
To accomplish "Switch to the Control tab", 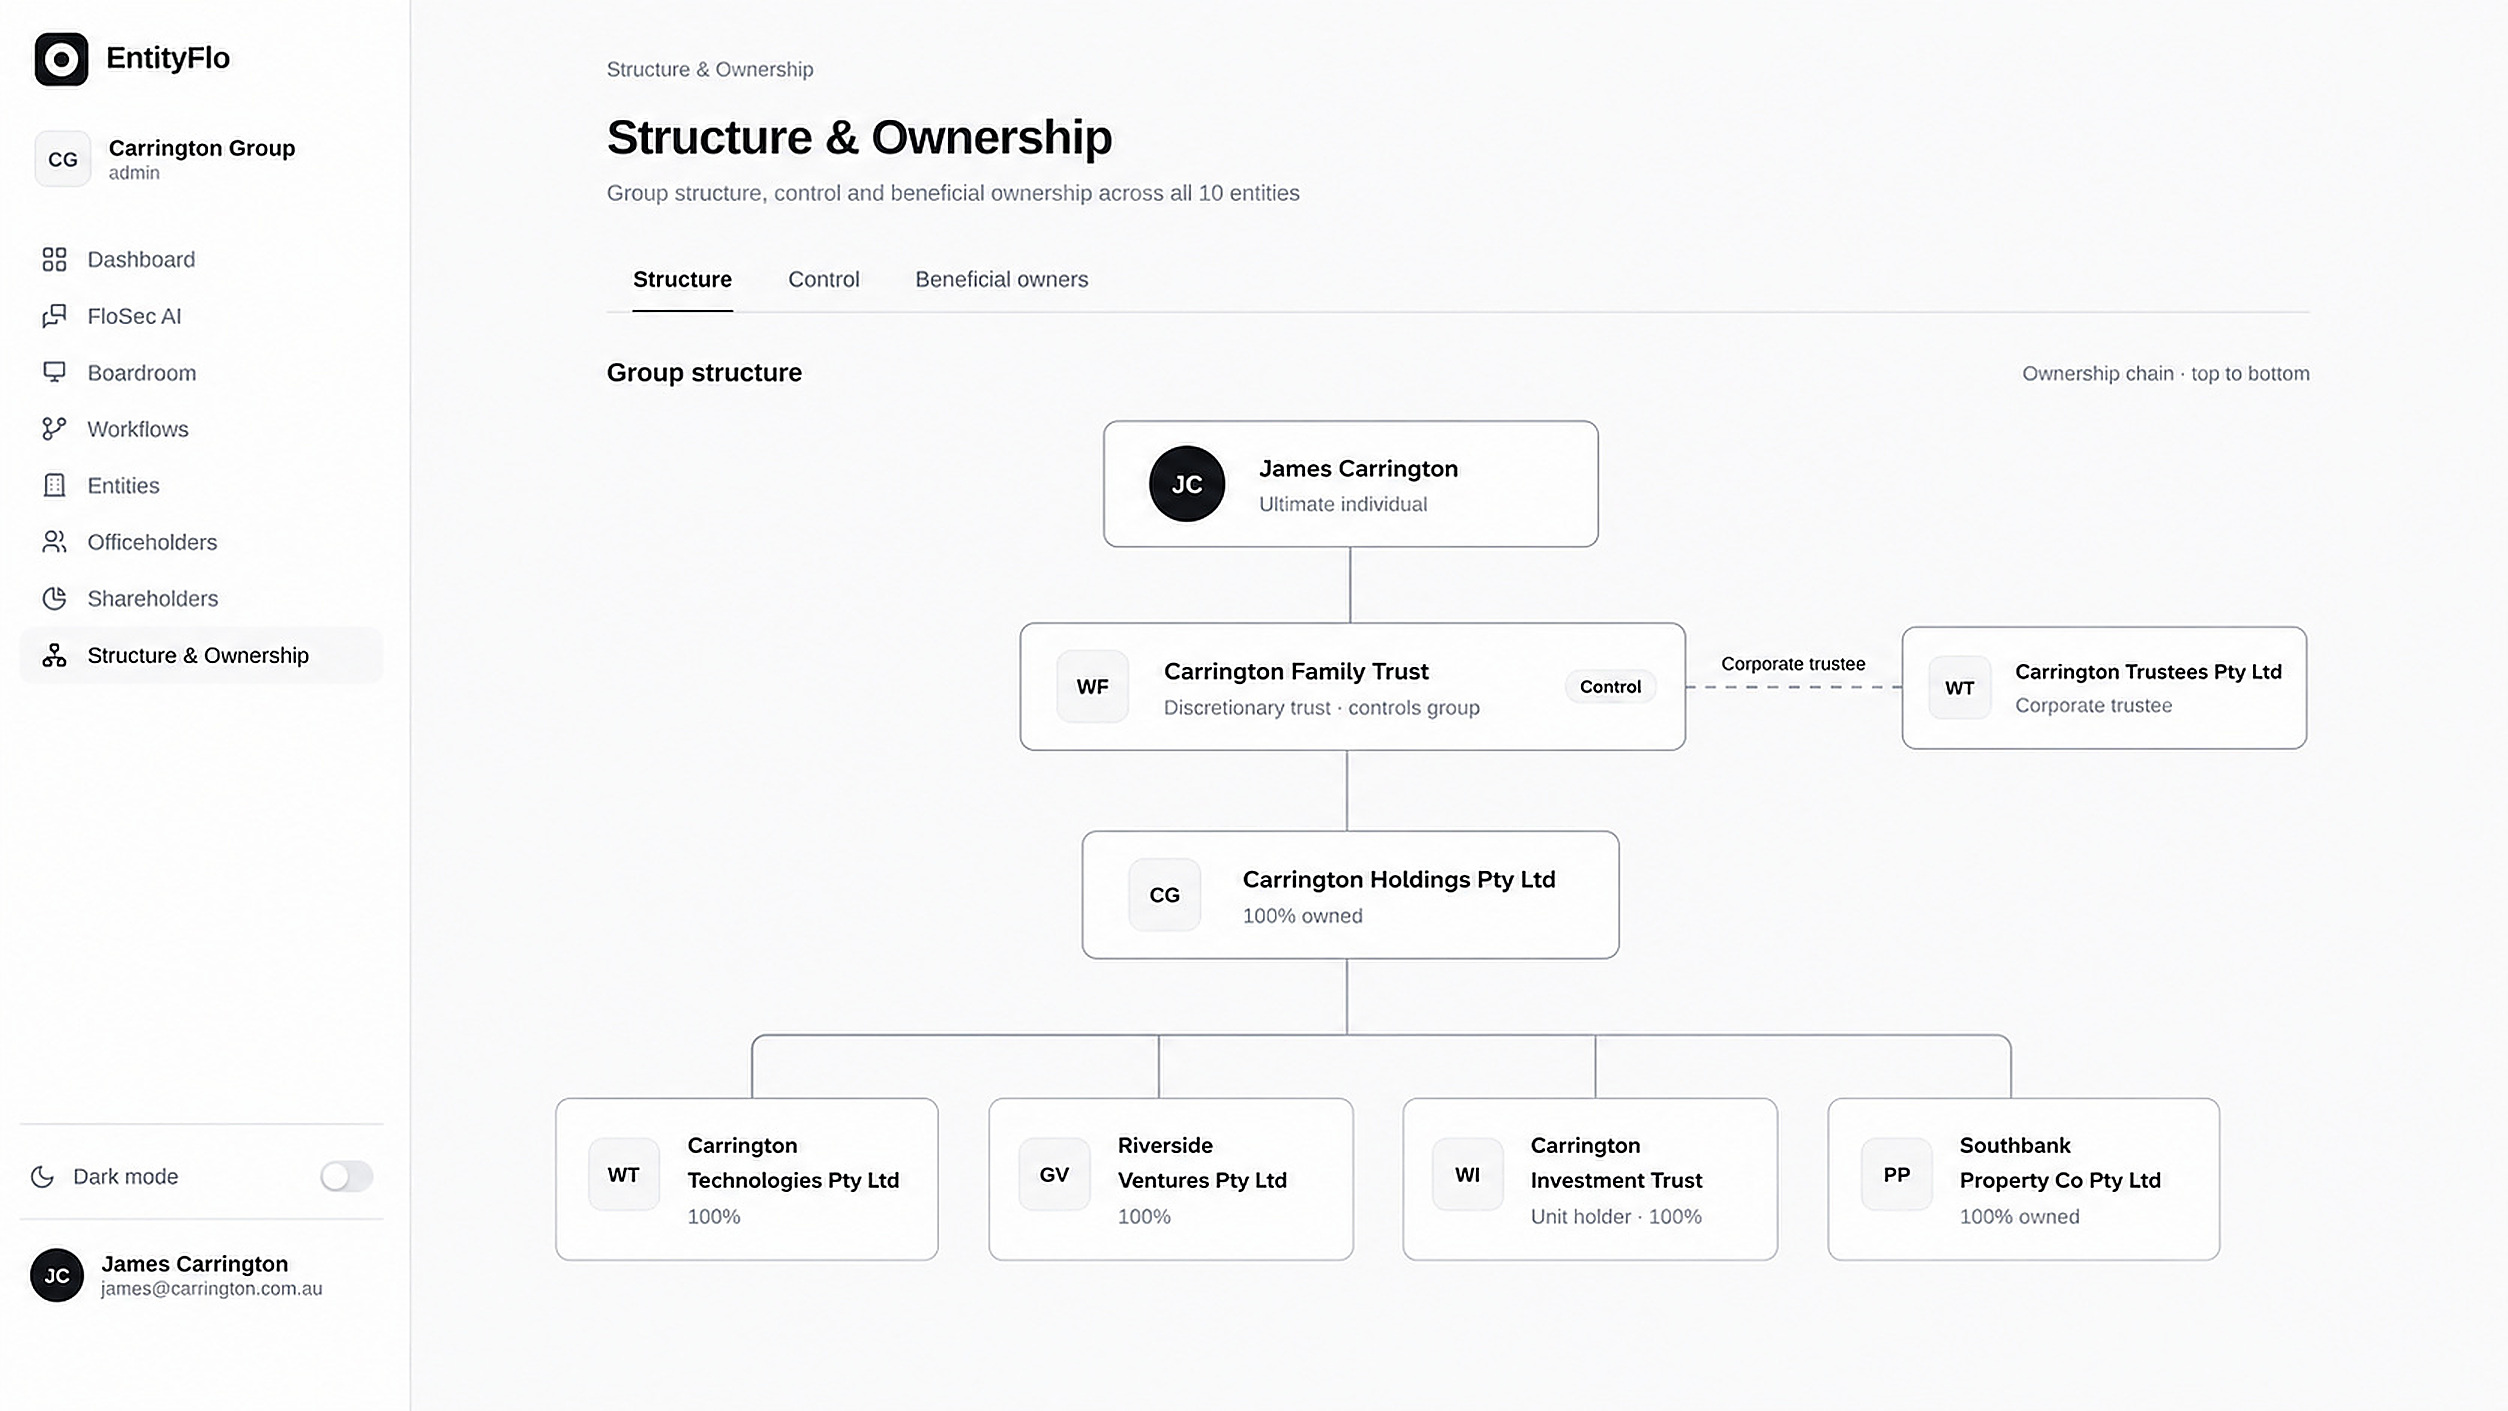I will [x=824, y=280].
